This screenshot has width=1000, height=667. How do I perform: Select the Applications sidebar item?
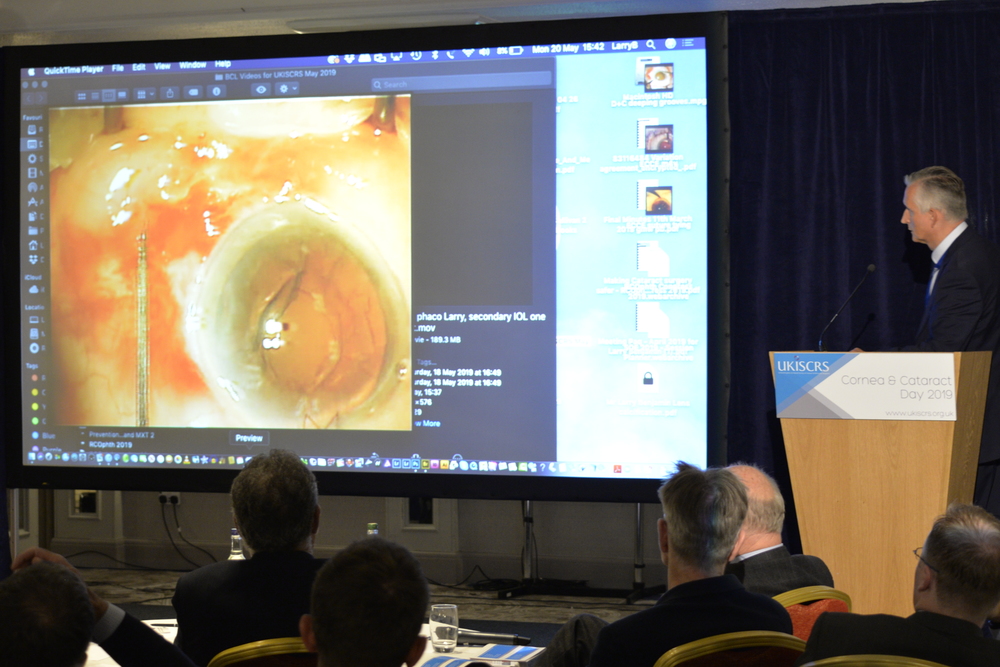34,202
